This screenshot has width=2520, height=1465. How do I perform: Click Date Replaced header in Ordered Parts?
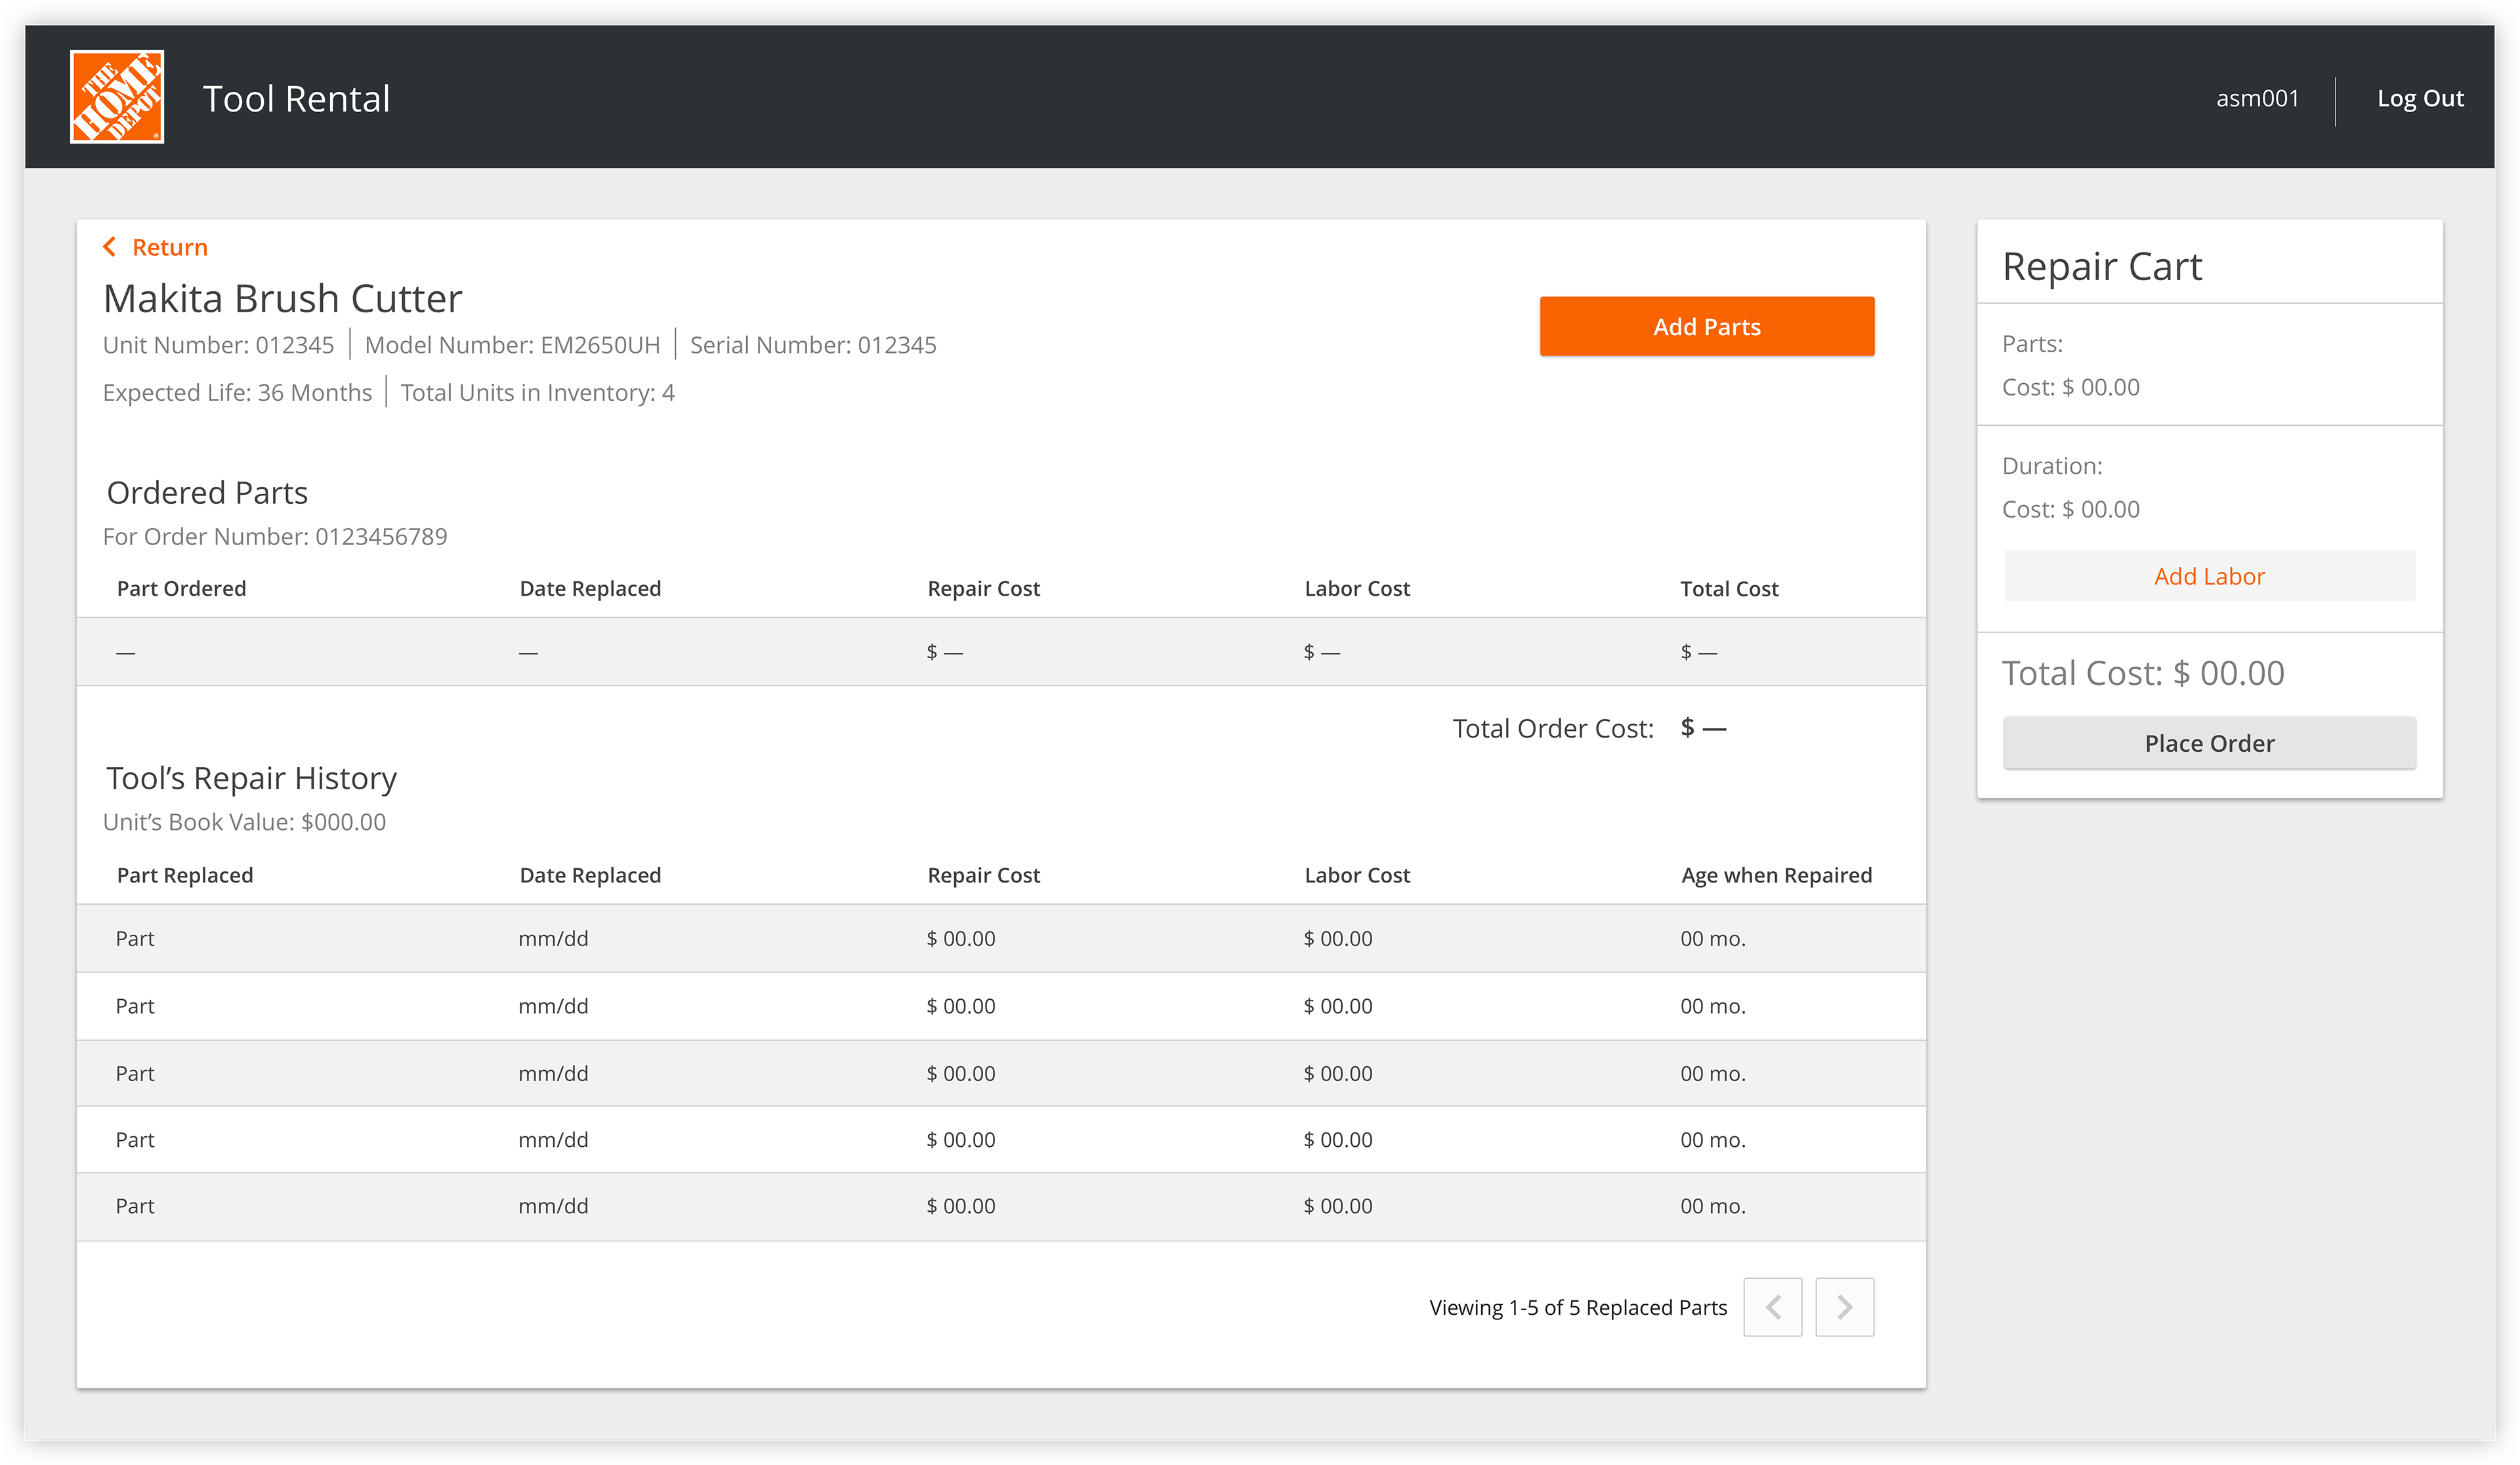590,588
